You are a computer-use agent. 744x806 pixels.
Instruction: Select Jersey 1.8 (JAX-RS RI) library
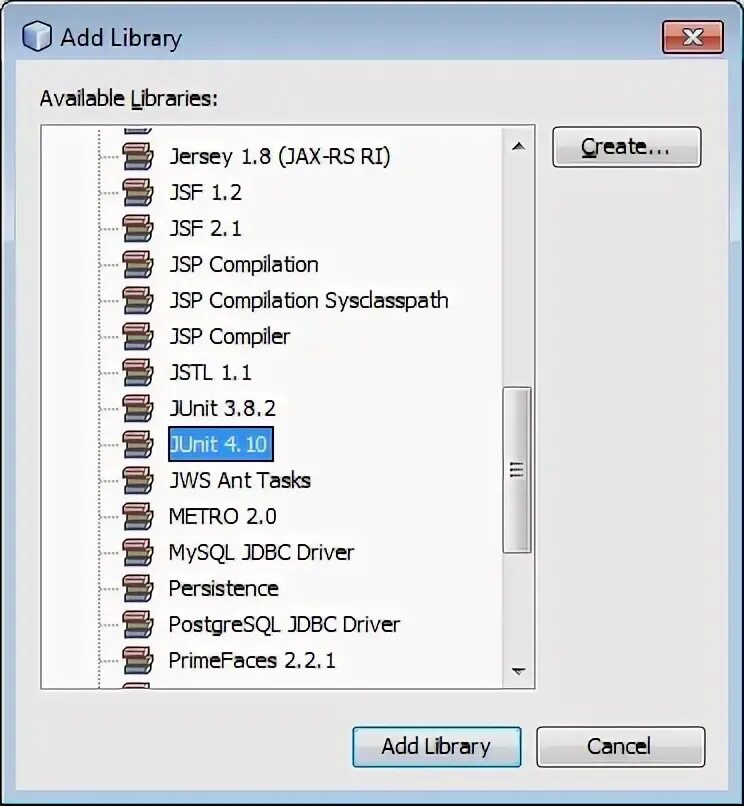pos(280,156)
